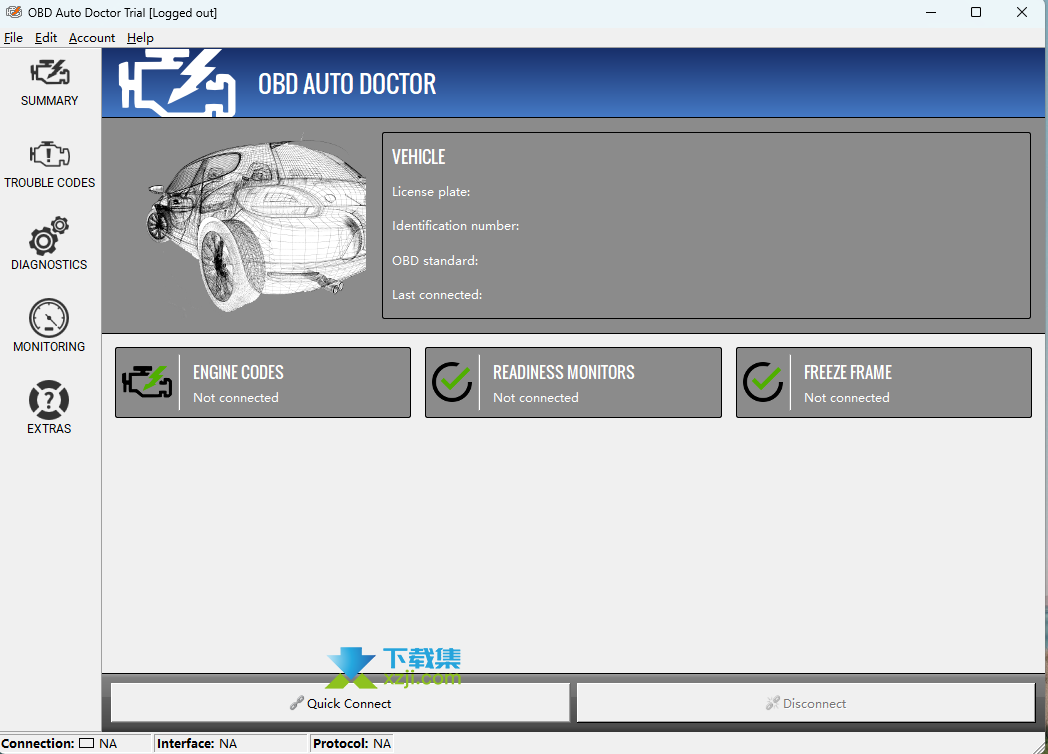Open the Diagnostics gears section
Image resolution: width=1048 pixels, height=754 pixels.
click(49, 244)
